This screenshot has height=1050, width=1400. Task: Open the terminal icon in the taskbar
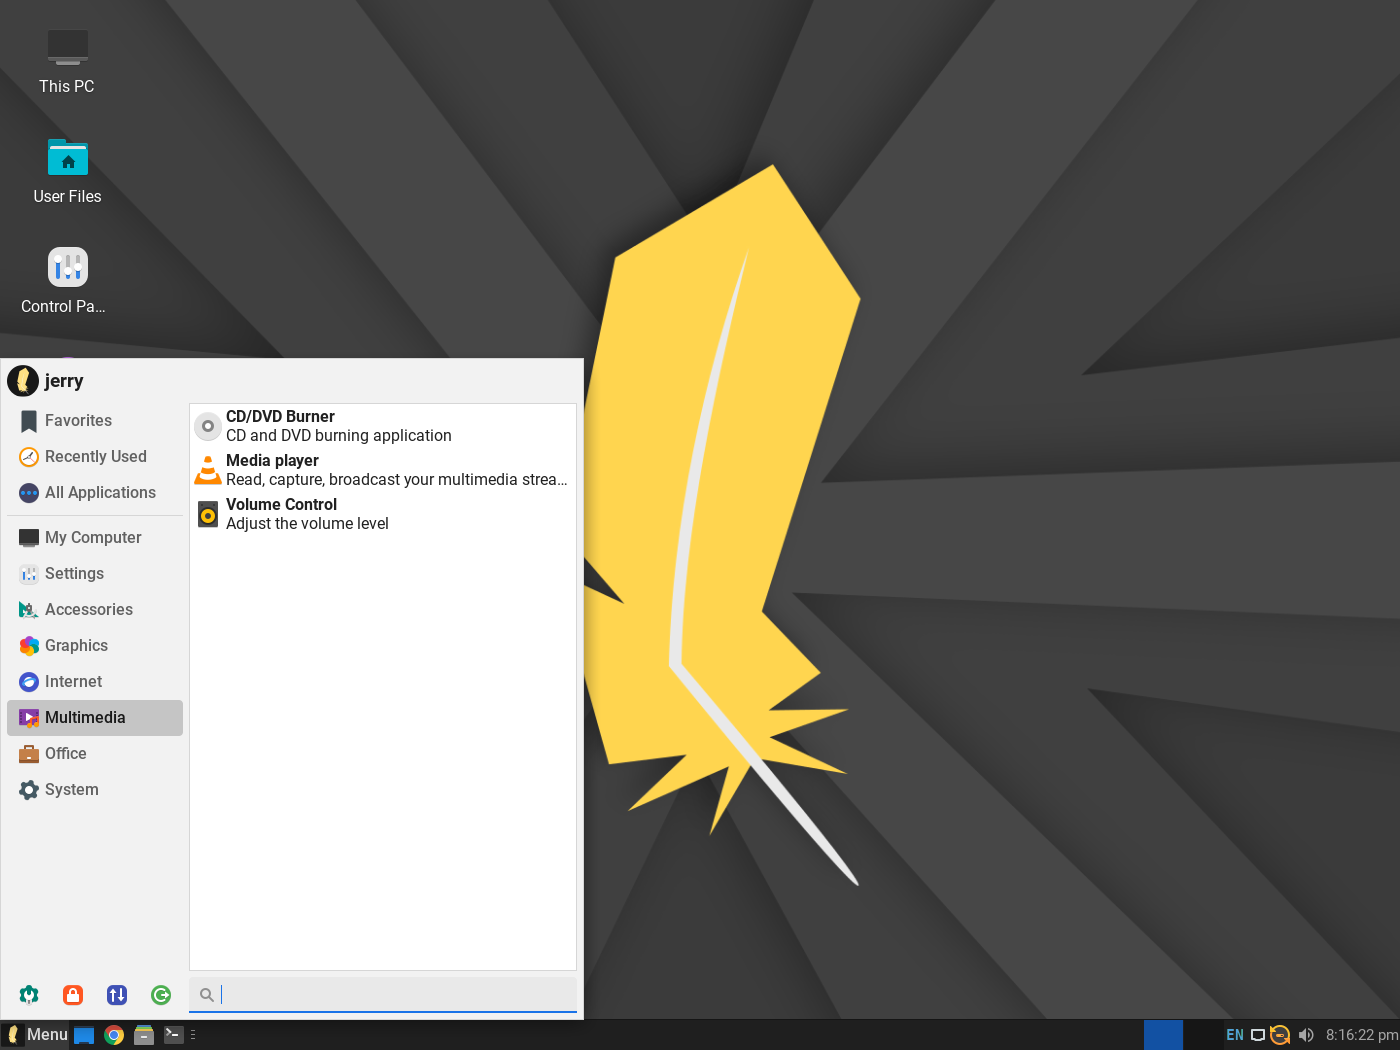click(174, 1035)
